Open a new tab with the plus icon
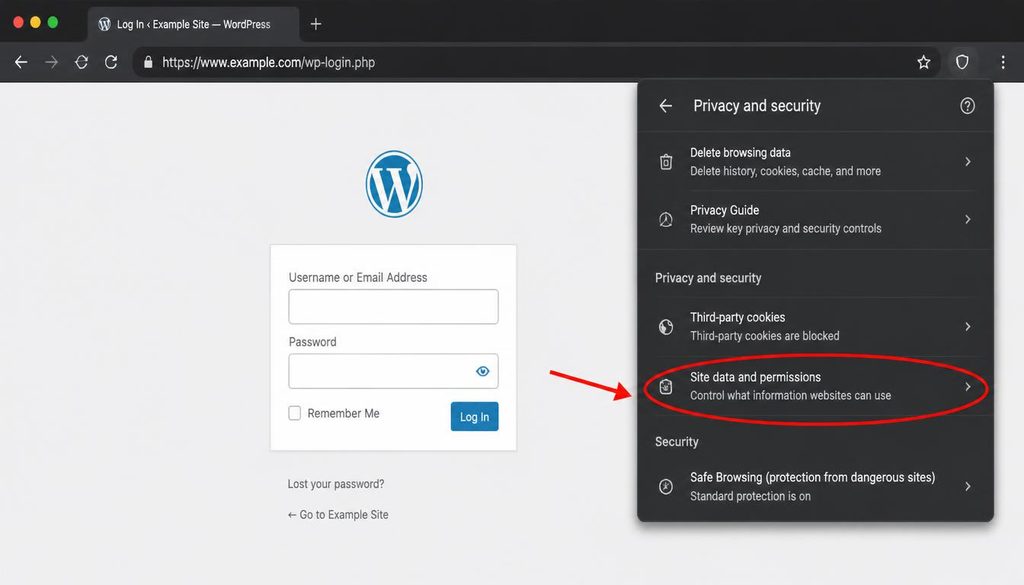This screenshot has width=1024, height=585. pyautogui.click(x=316, y=24)
